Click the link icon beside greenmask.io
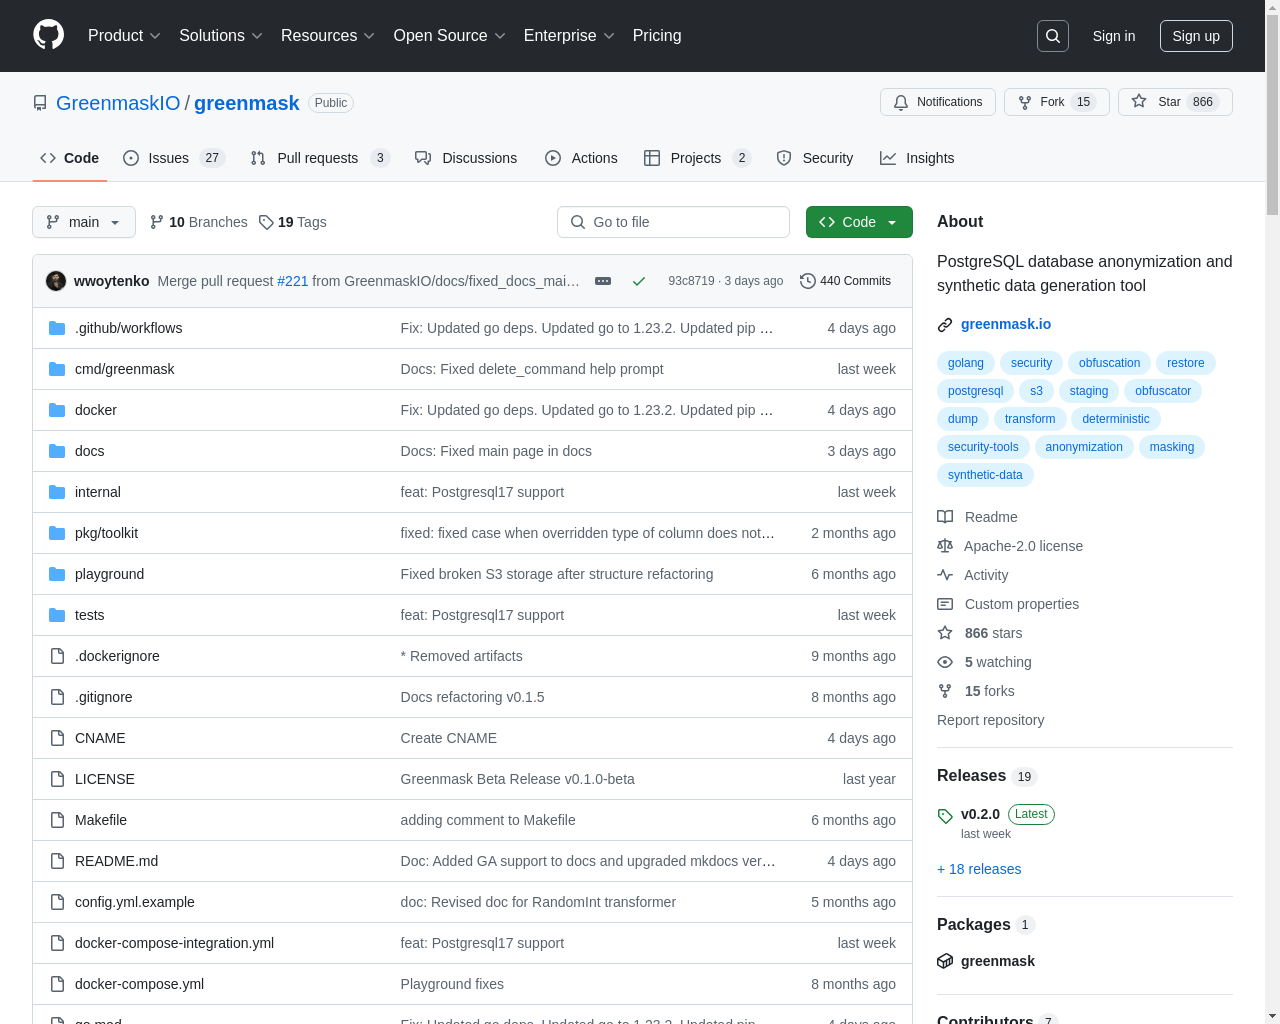This screenshot has height=1024, width=1280. point(945,325)
